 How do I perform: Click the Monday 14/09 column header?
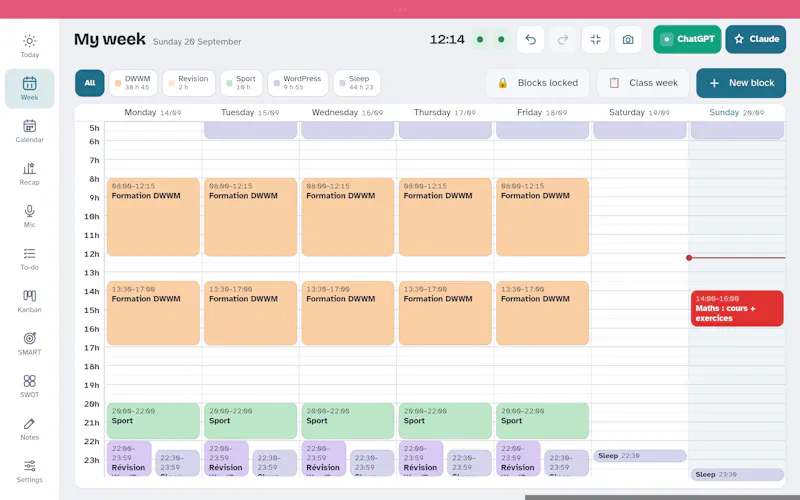153,112
